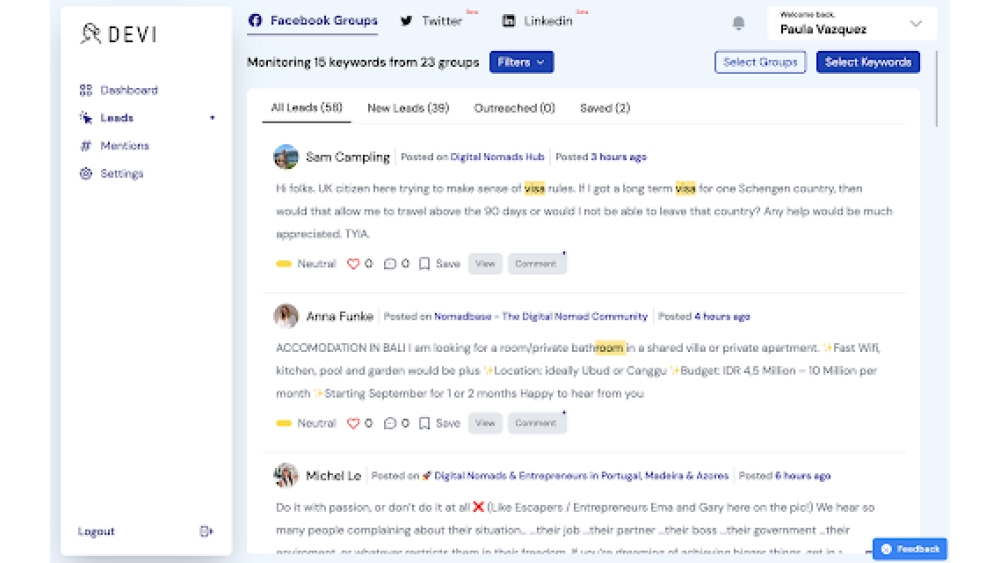Click Comment button on Sam Campling's post
The image size is (1000, 563).
click(536, 263)
